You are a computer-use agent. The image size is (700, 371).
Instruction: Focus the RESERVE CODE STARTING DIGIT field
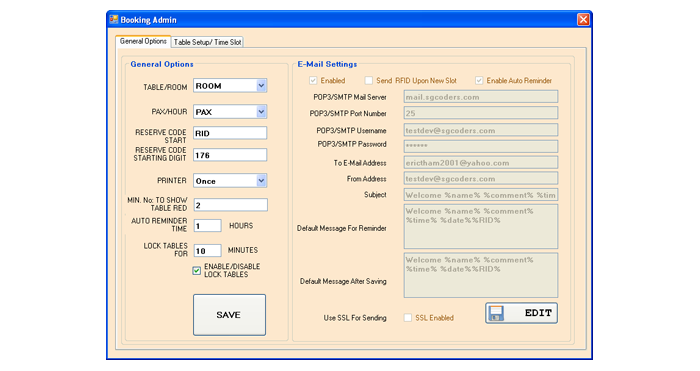(230, 155)
